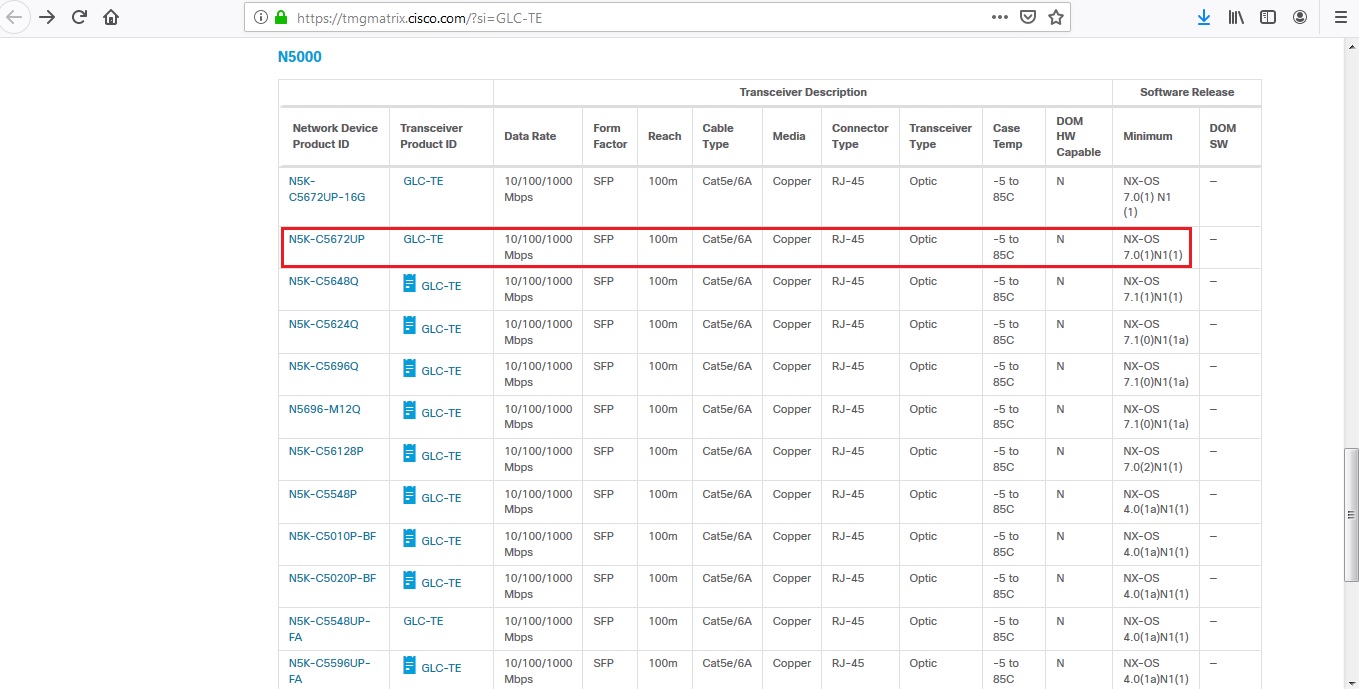Open the Firefox library
The height and width of the screenshot is (689, 1359).
click(1235, 16)
